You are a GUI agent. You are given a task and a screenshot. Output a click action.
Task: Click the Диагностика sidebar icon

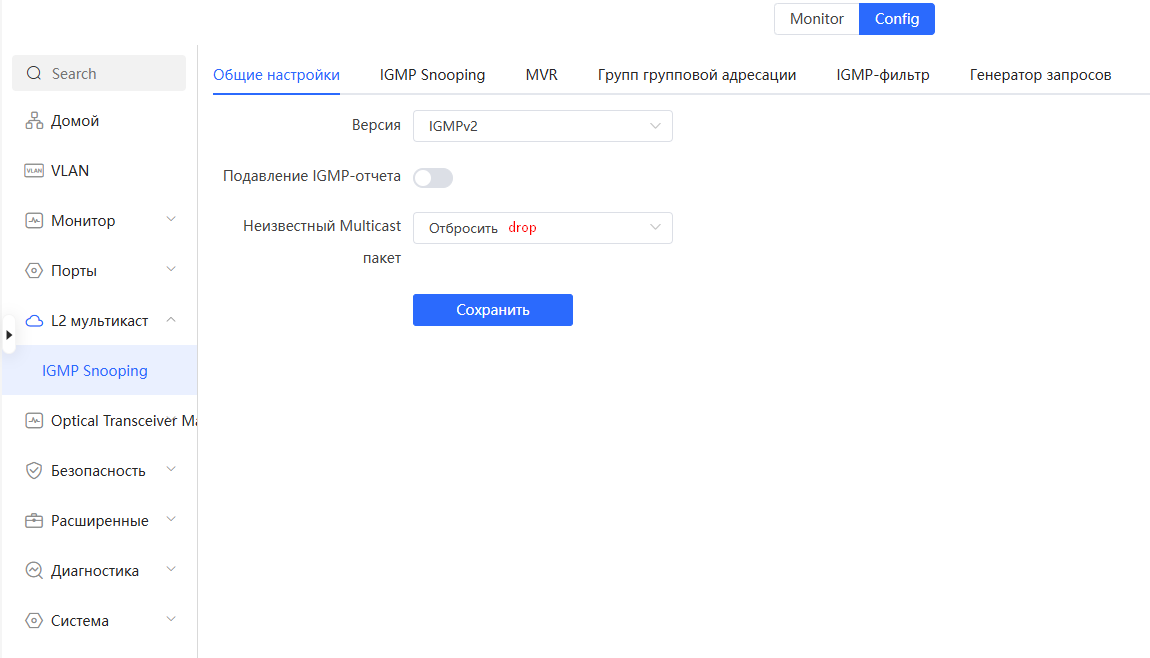click(x=34, y=571)
